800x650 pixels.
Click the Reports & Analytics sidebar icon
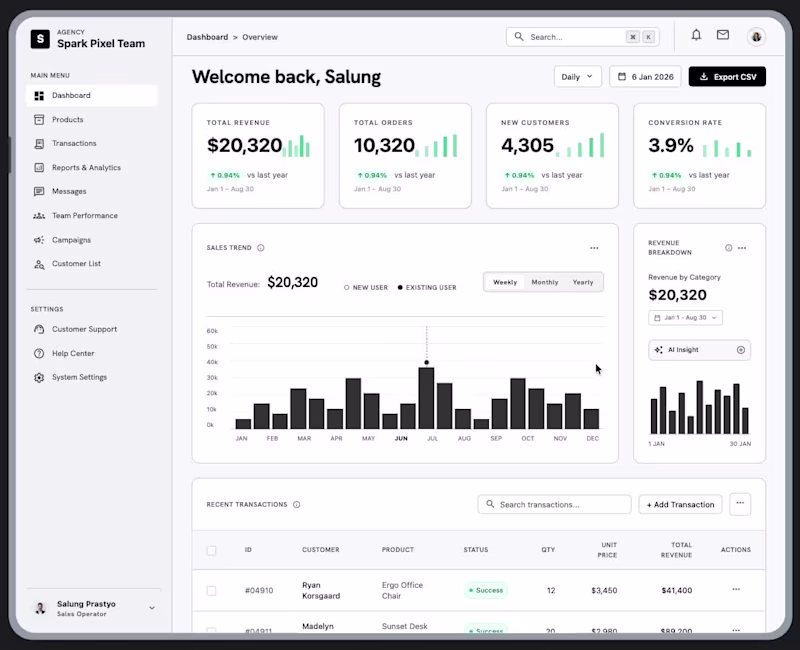[39, 167]
